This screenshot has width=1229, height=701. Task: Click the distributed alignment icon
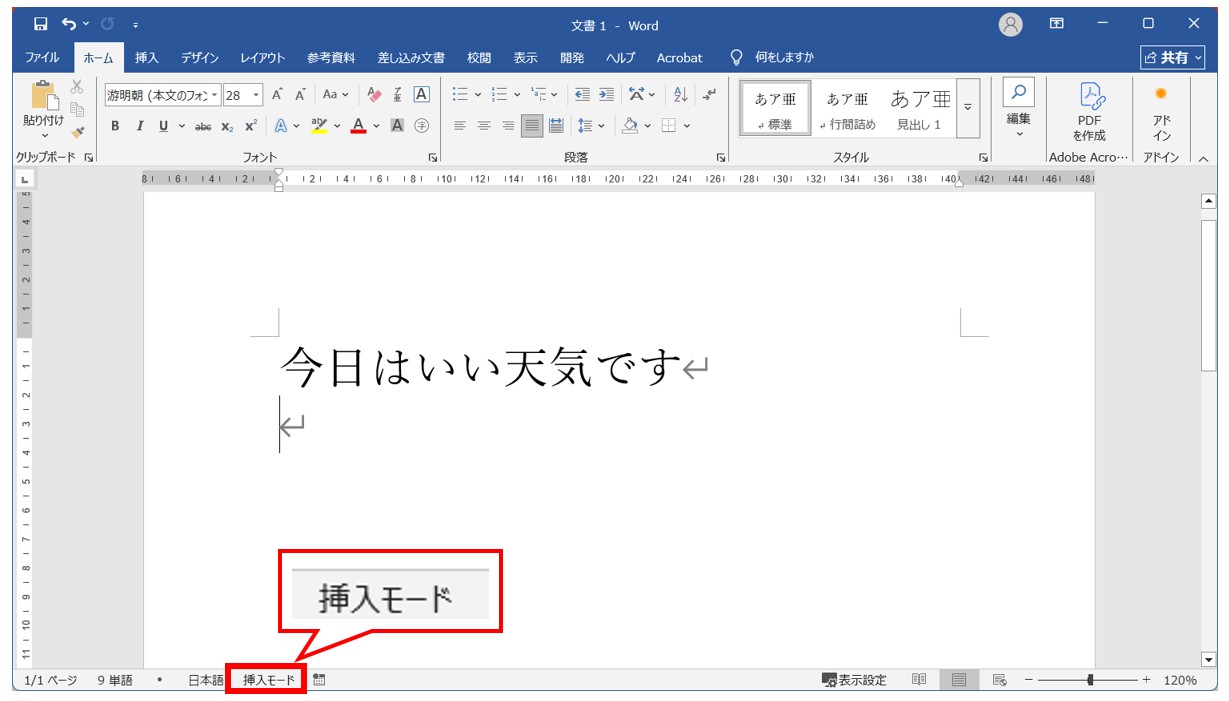coord(556,126)
